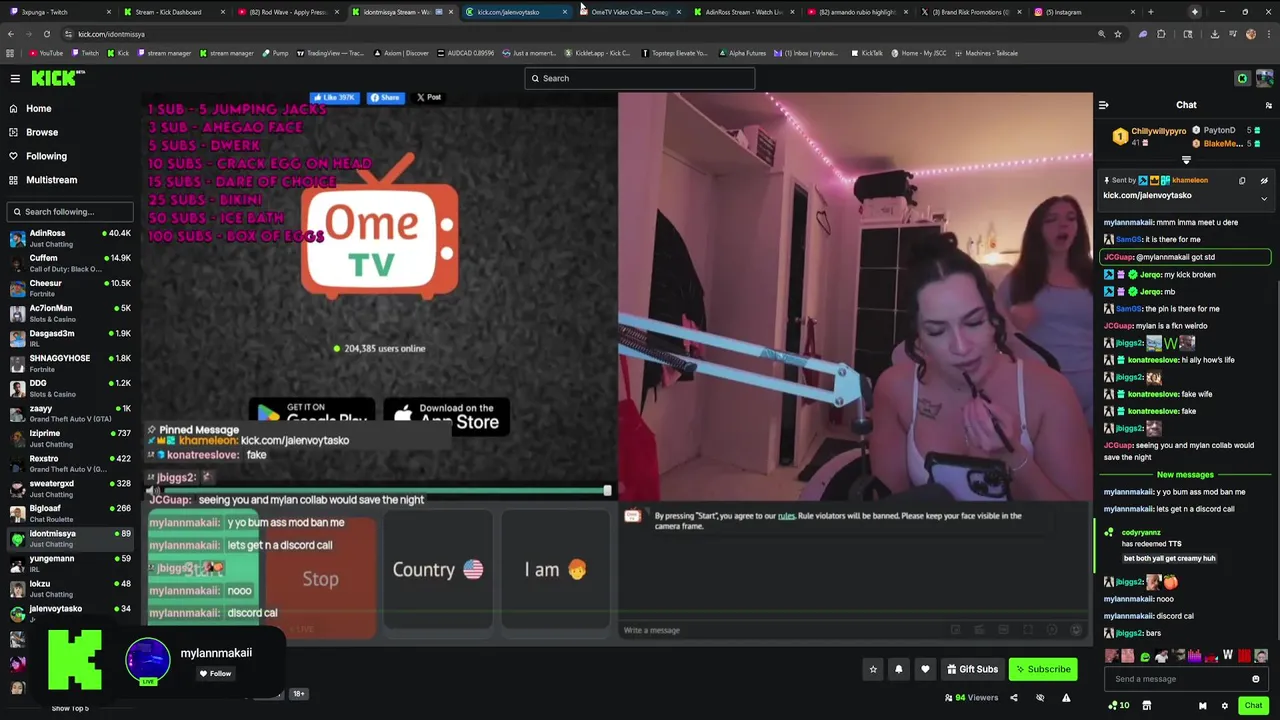Open the profile avatar at top right

(1265, 78)
